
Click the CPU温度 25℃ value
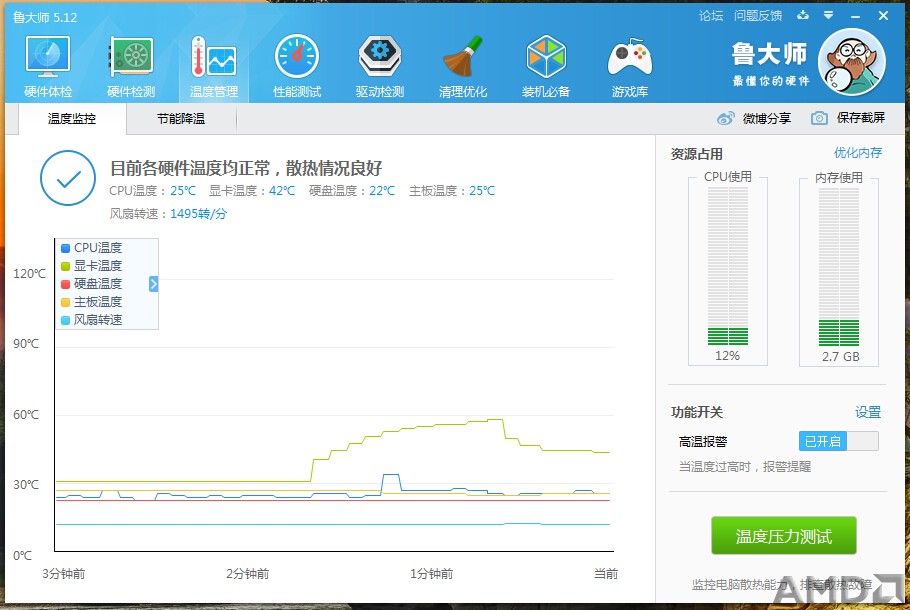183,191
